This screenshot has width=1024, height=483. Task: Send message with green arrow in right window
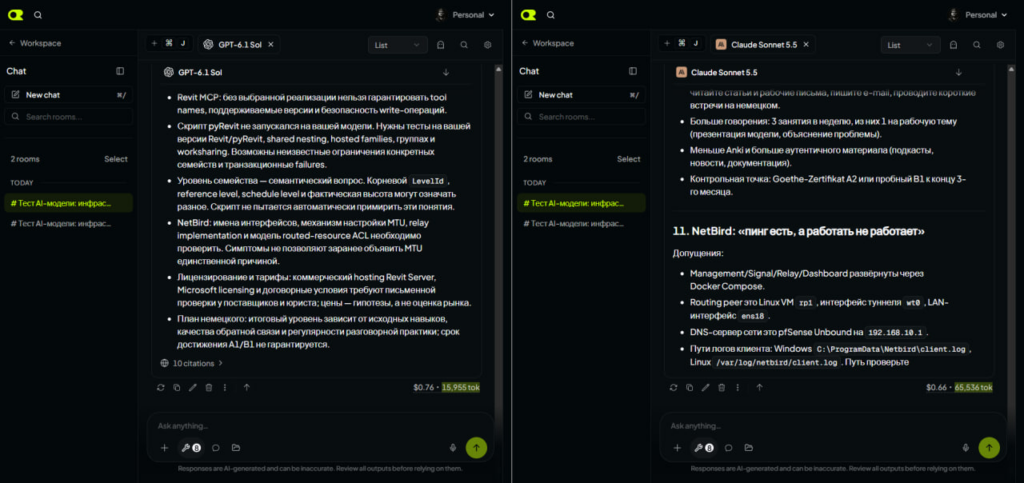pos(989,448)
